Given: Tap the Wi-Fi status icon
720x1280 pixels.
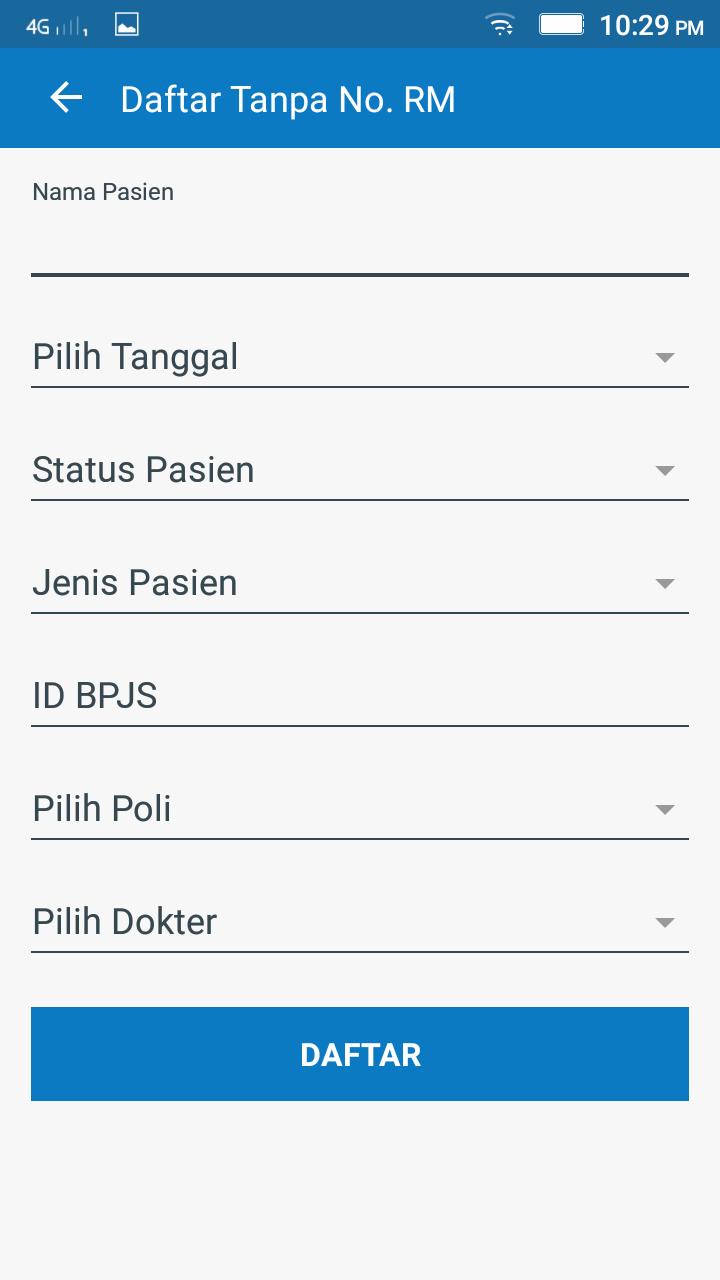Looking at the screenshot, I should pos(500,25).
